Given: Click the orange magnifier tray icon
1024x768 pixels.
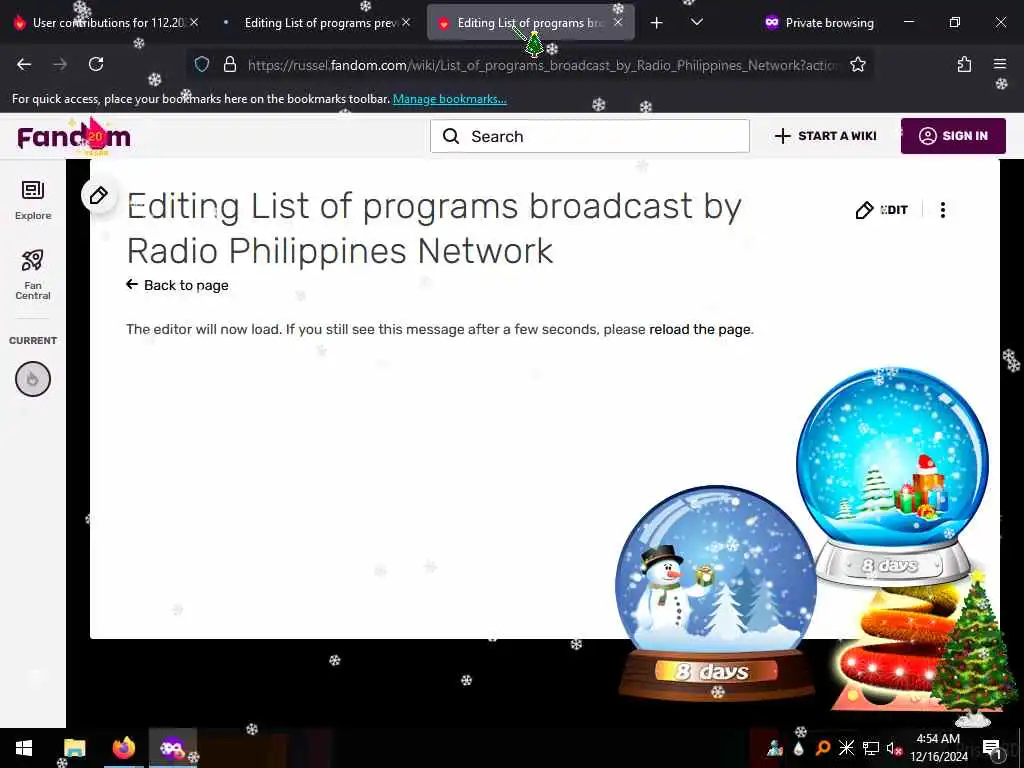Looking at the screenshot, I should point(823,748).
